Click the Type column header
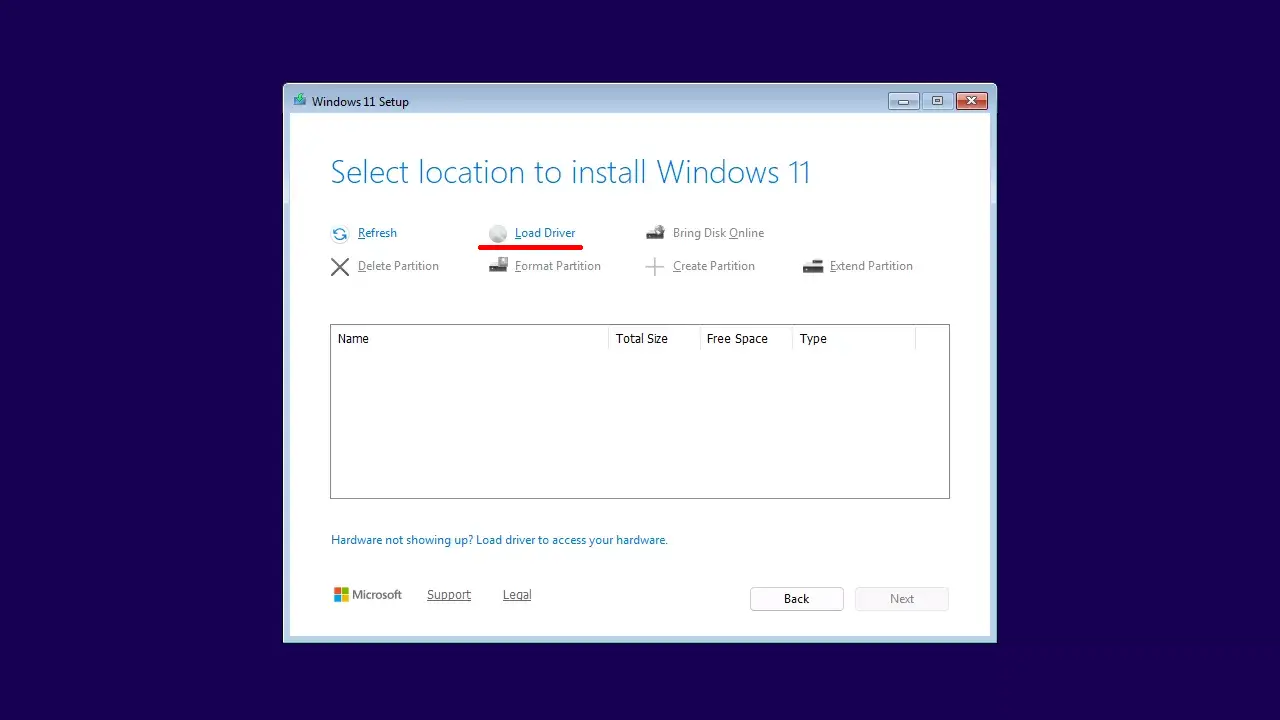 click(854, 339)
